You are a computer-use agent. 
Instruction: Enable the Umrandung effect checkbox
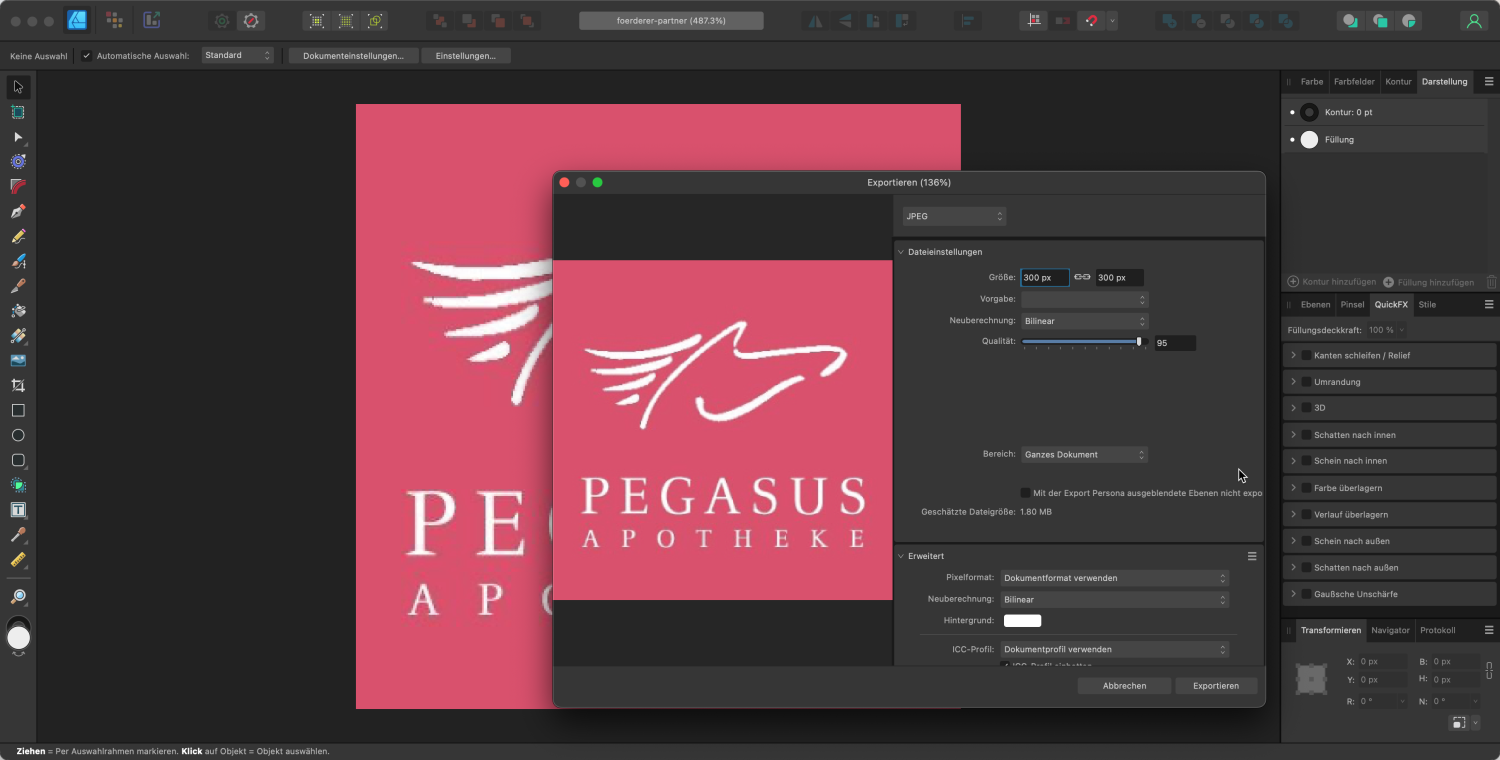tap(1306, 382)
